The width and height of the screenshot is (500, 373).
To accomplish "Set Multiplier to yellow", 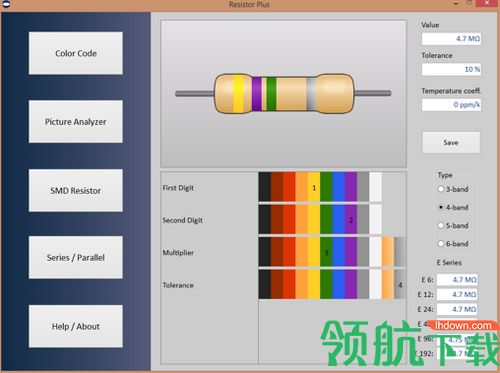I will 314,252.
